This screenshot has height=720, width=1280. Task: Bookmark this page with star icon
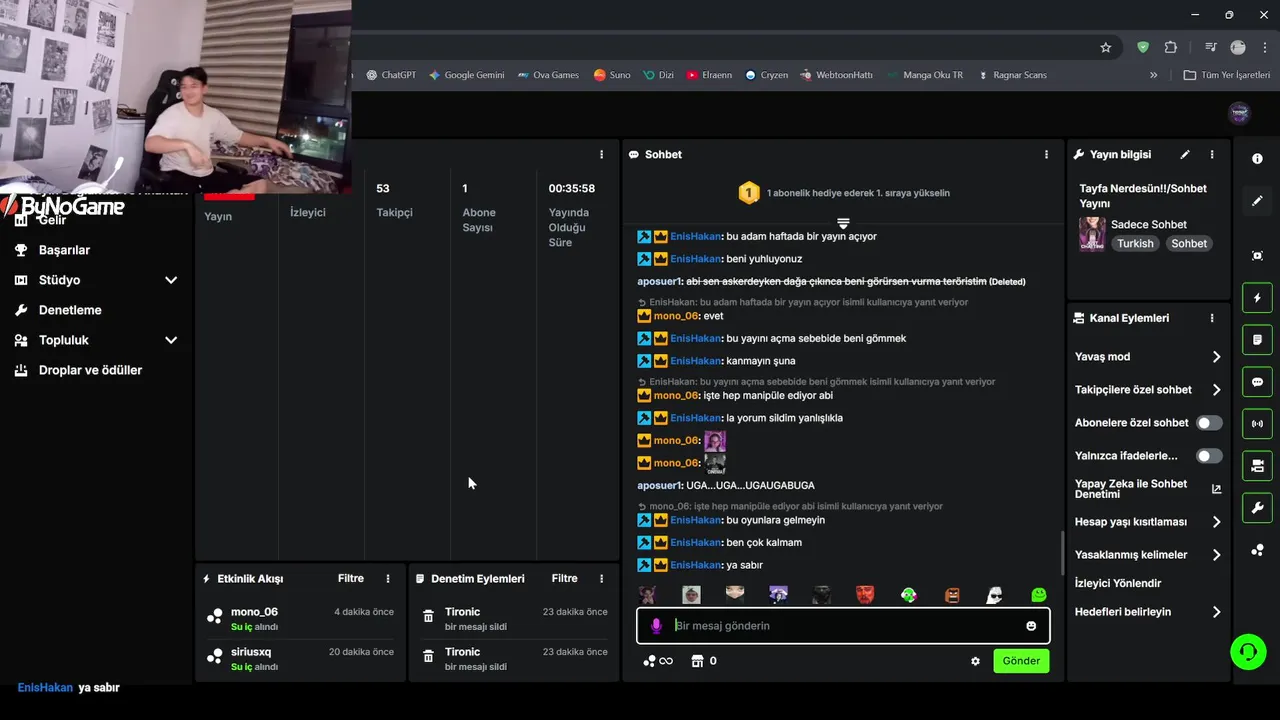click(x=1106, y=47)
